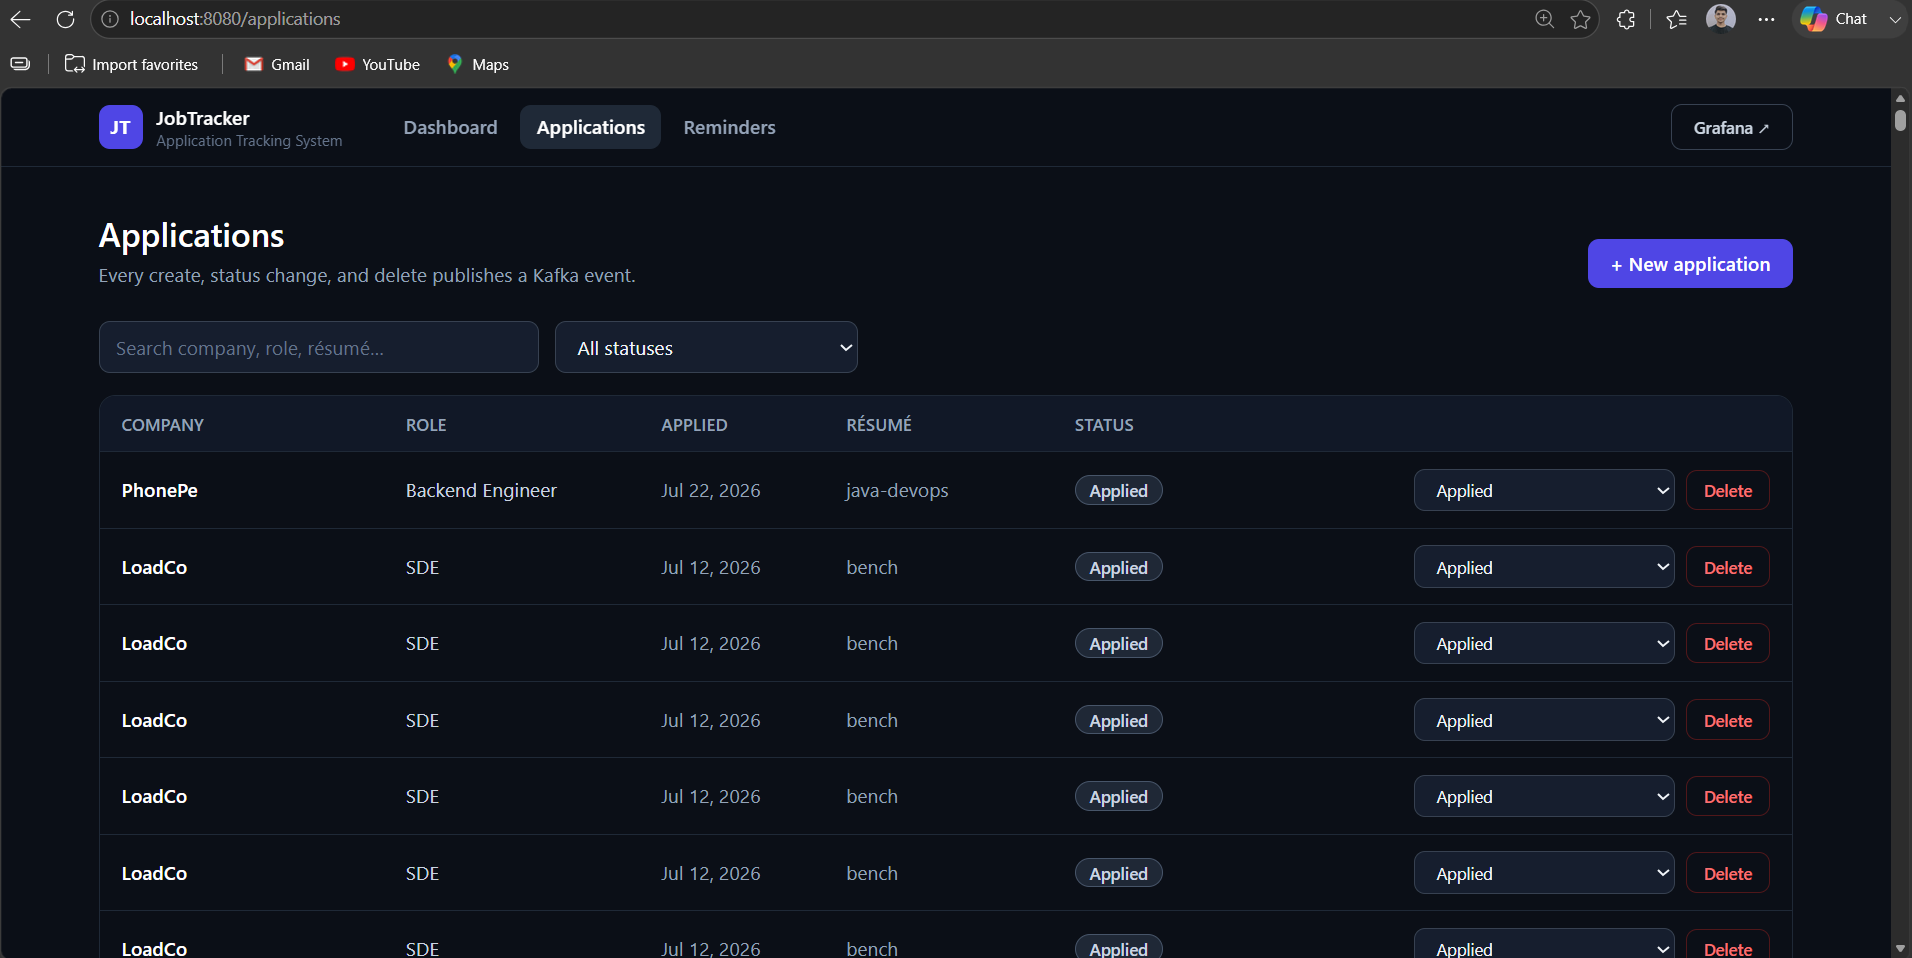View site information icon in address bar

(110, 19)
